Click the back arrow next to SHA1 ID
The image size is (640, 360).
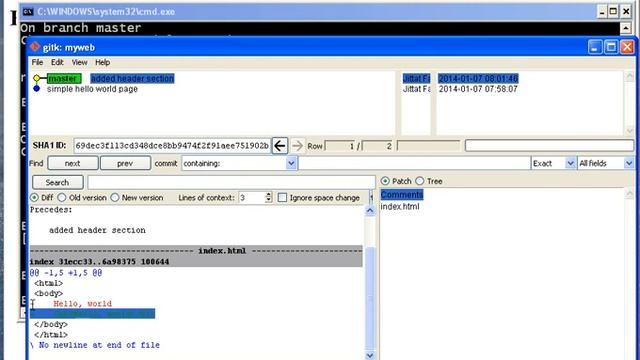coord(280,146)
